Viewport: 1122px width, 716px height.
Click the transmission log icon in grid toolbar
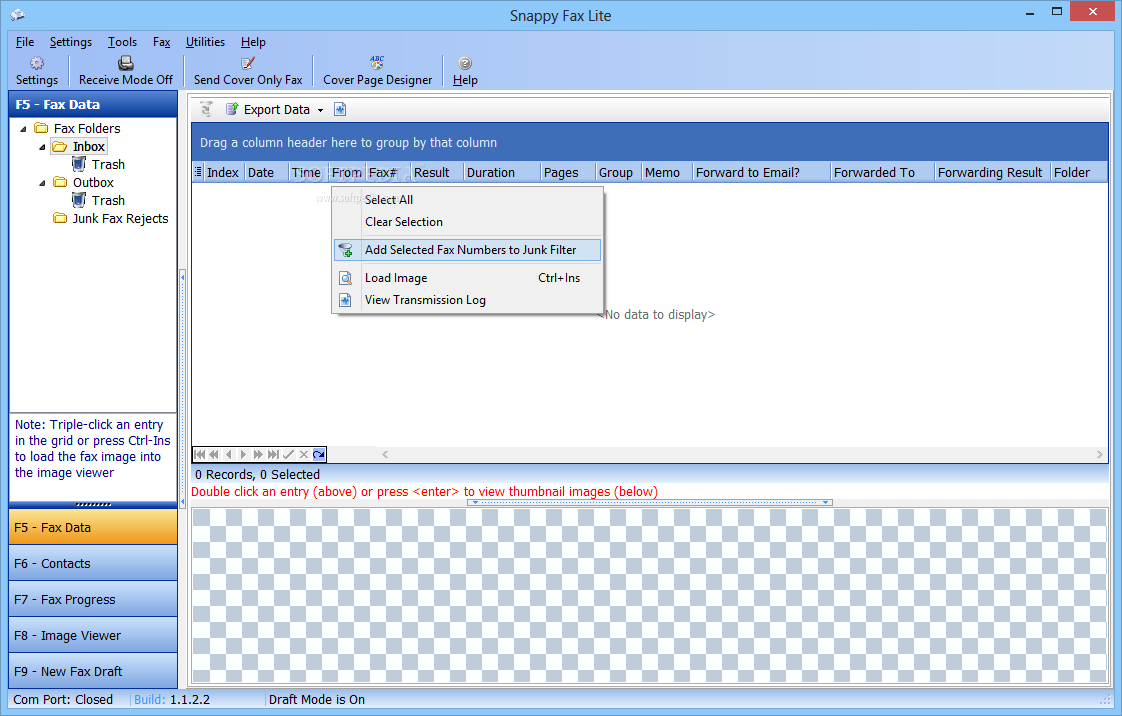pos(341,109)
